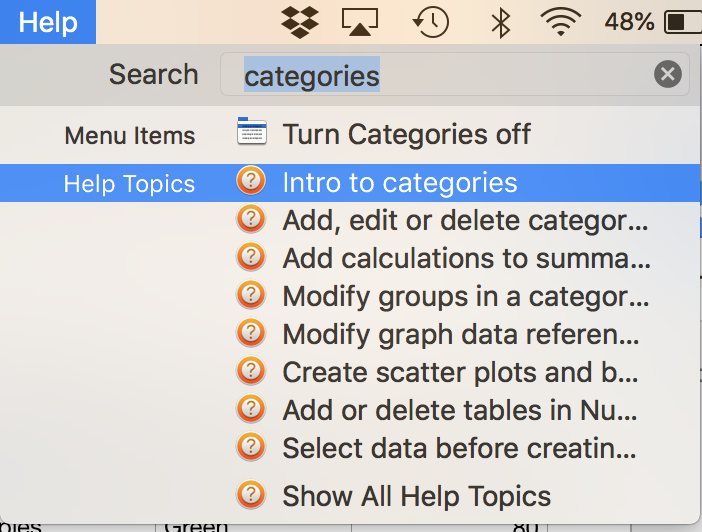Select Turn Categories off menu item

coord(406,134)
